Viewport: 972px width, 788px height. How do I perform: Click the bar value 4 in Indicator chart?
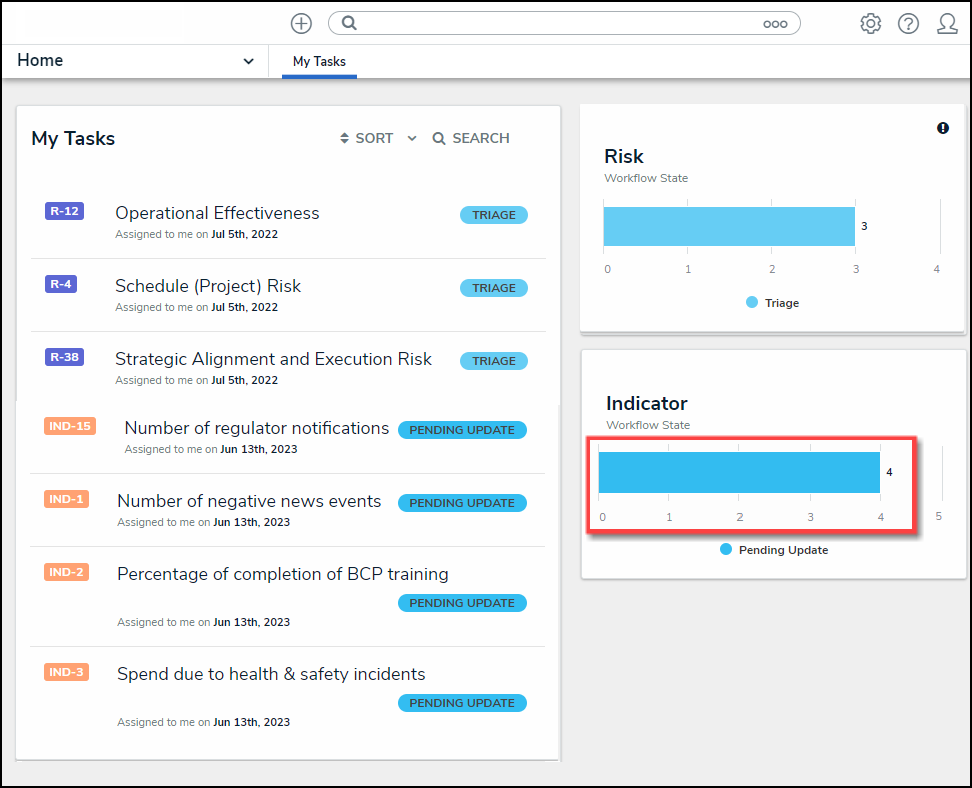(x=889, y=472)
